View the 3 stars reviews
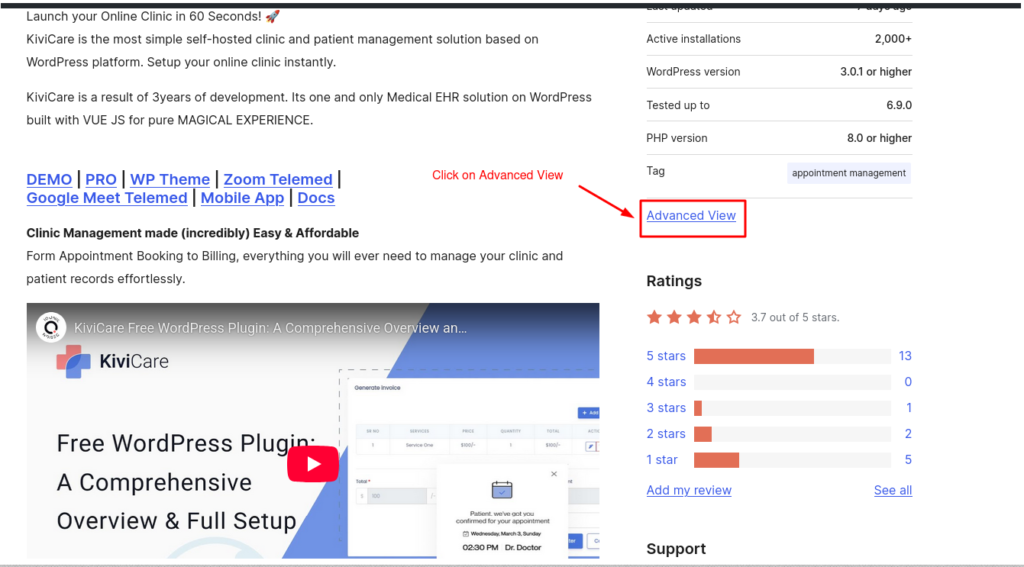Viewport: 1024px width, 567px height. click(666, 408)
